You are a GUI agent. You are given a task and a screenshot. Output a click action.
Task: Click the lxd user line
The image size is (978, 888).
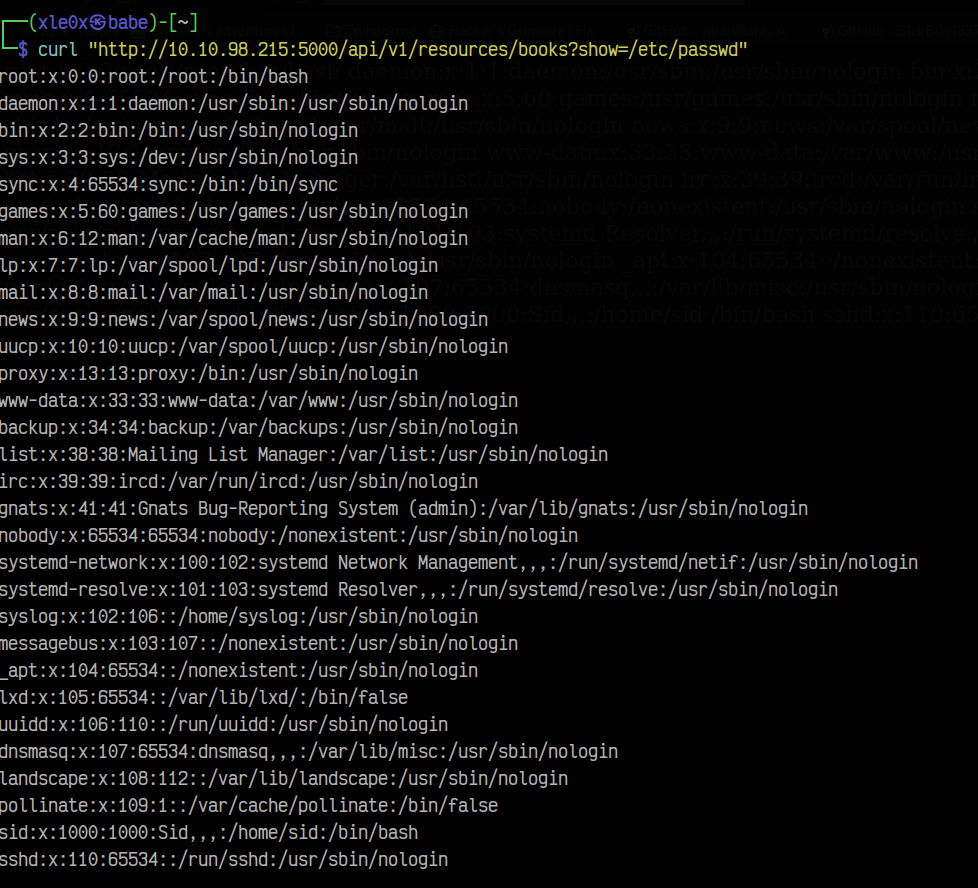click(x=204, y=697)
